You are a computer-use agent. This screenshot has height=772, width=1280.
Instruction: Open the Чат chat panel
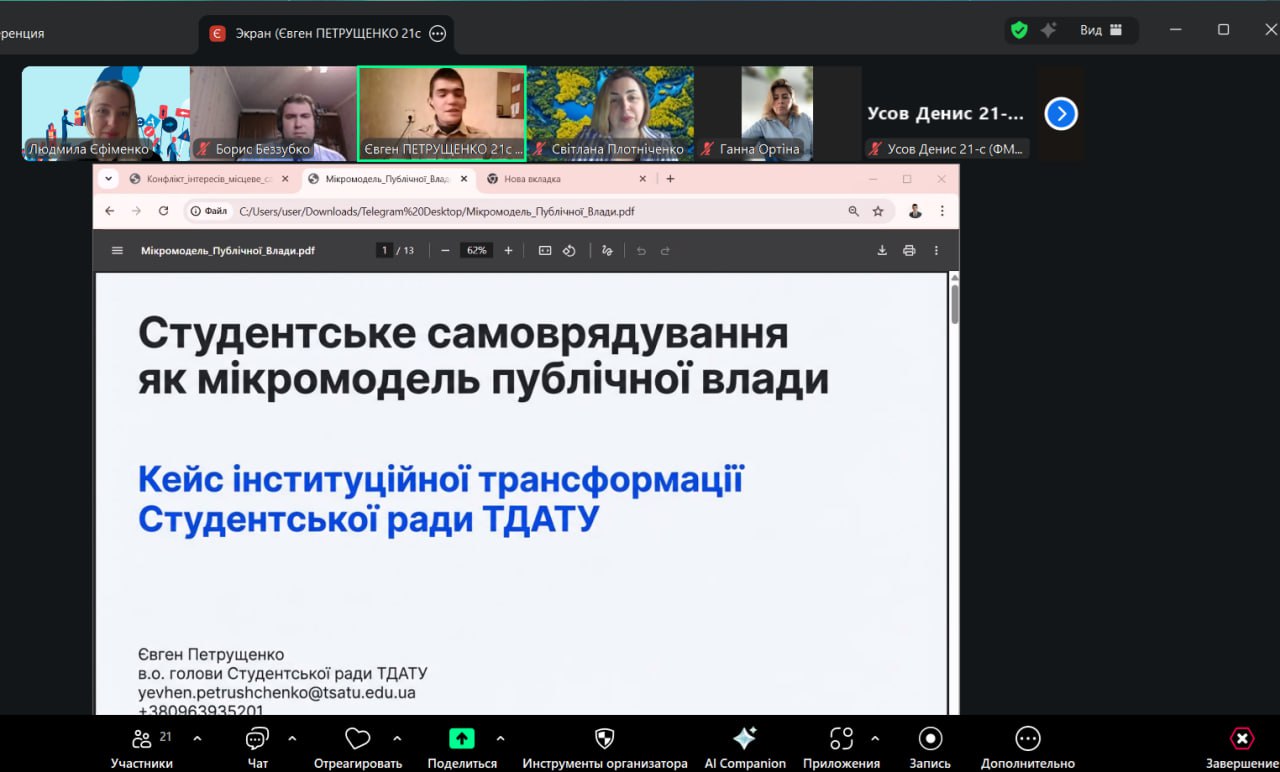(x=257, y=740)
